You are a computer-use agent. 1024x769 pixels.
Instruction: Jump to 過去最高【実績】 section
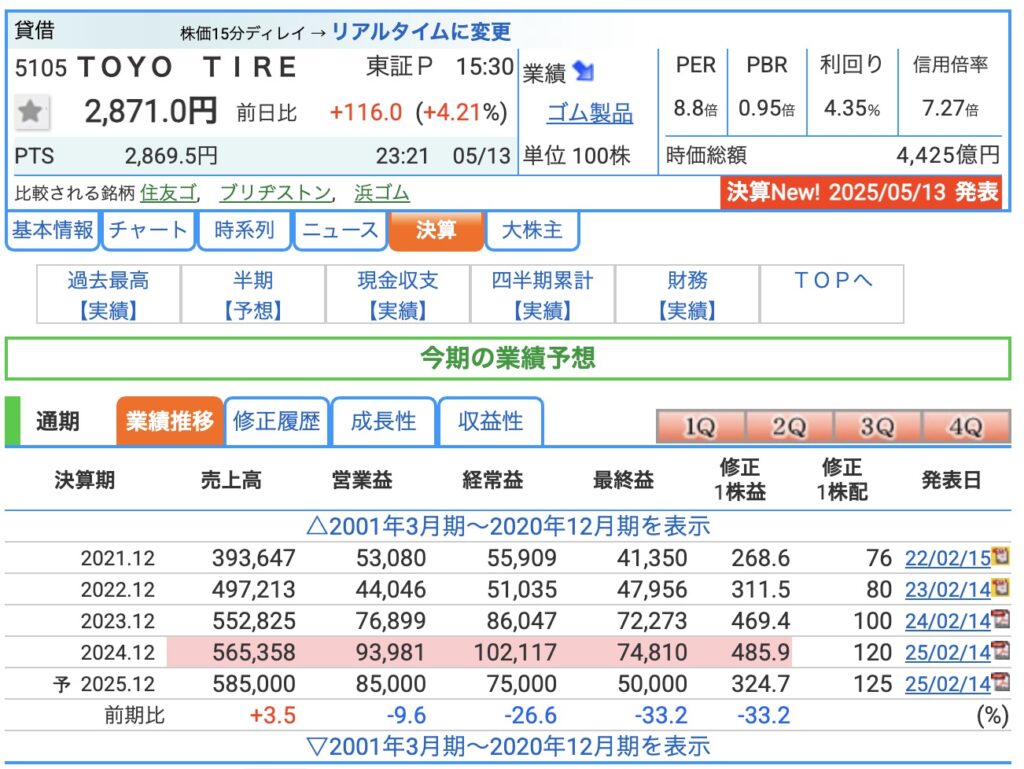[x=108, y=294]
